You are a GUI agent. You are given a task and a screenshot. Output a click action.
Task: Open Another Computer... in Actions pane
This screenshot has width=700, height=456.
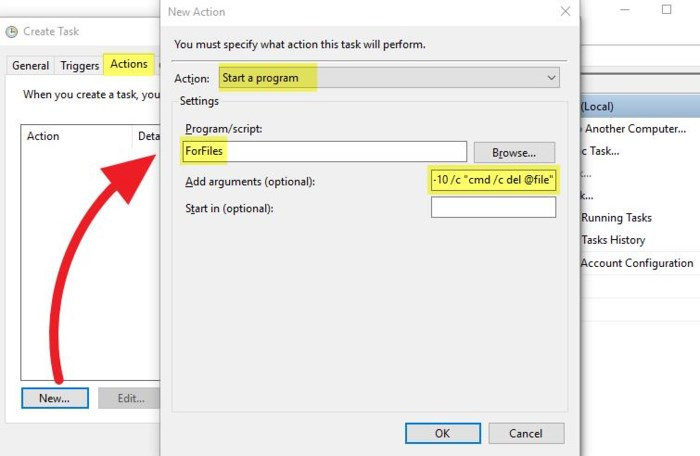coord(635,129)
